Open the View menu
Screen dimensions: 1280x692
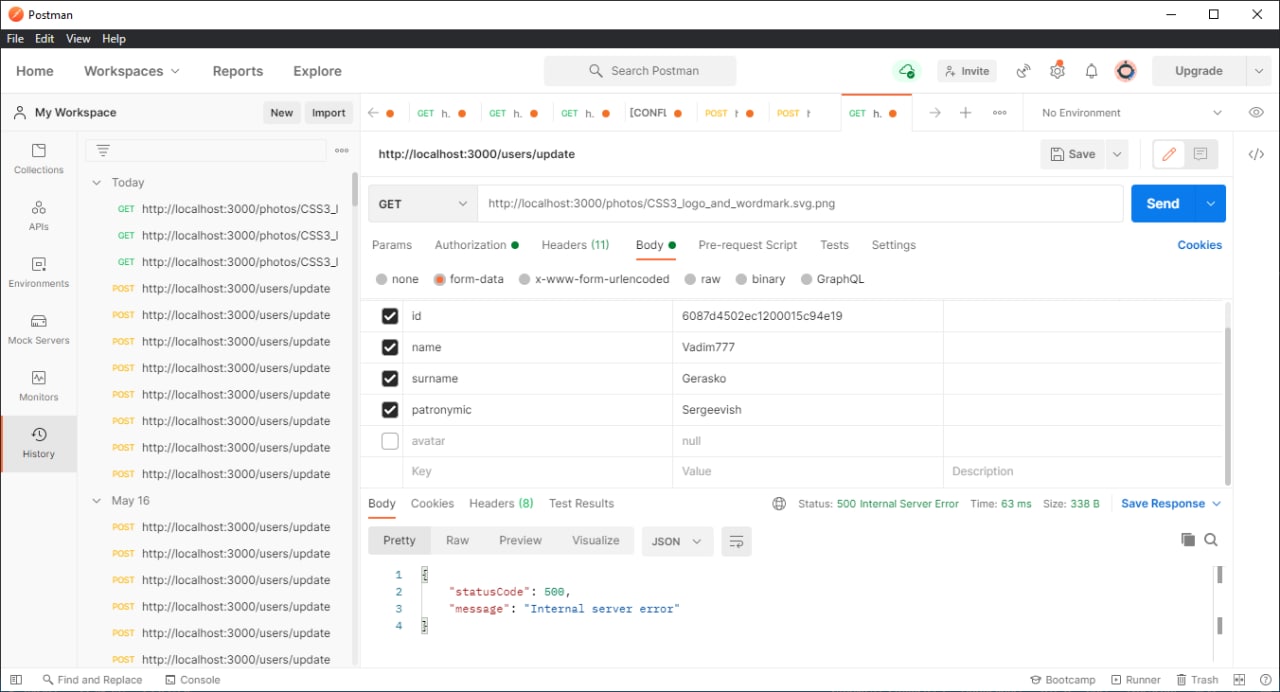78,39
